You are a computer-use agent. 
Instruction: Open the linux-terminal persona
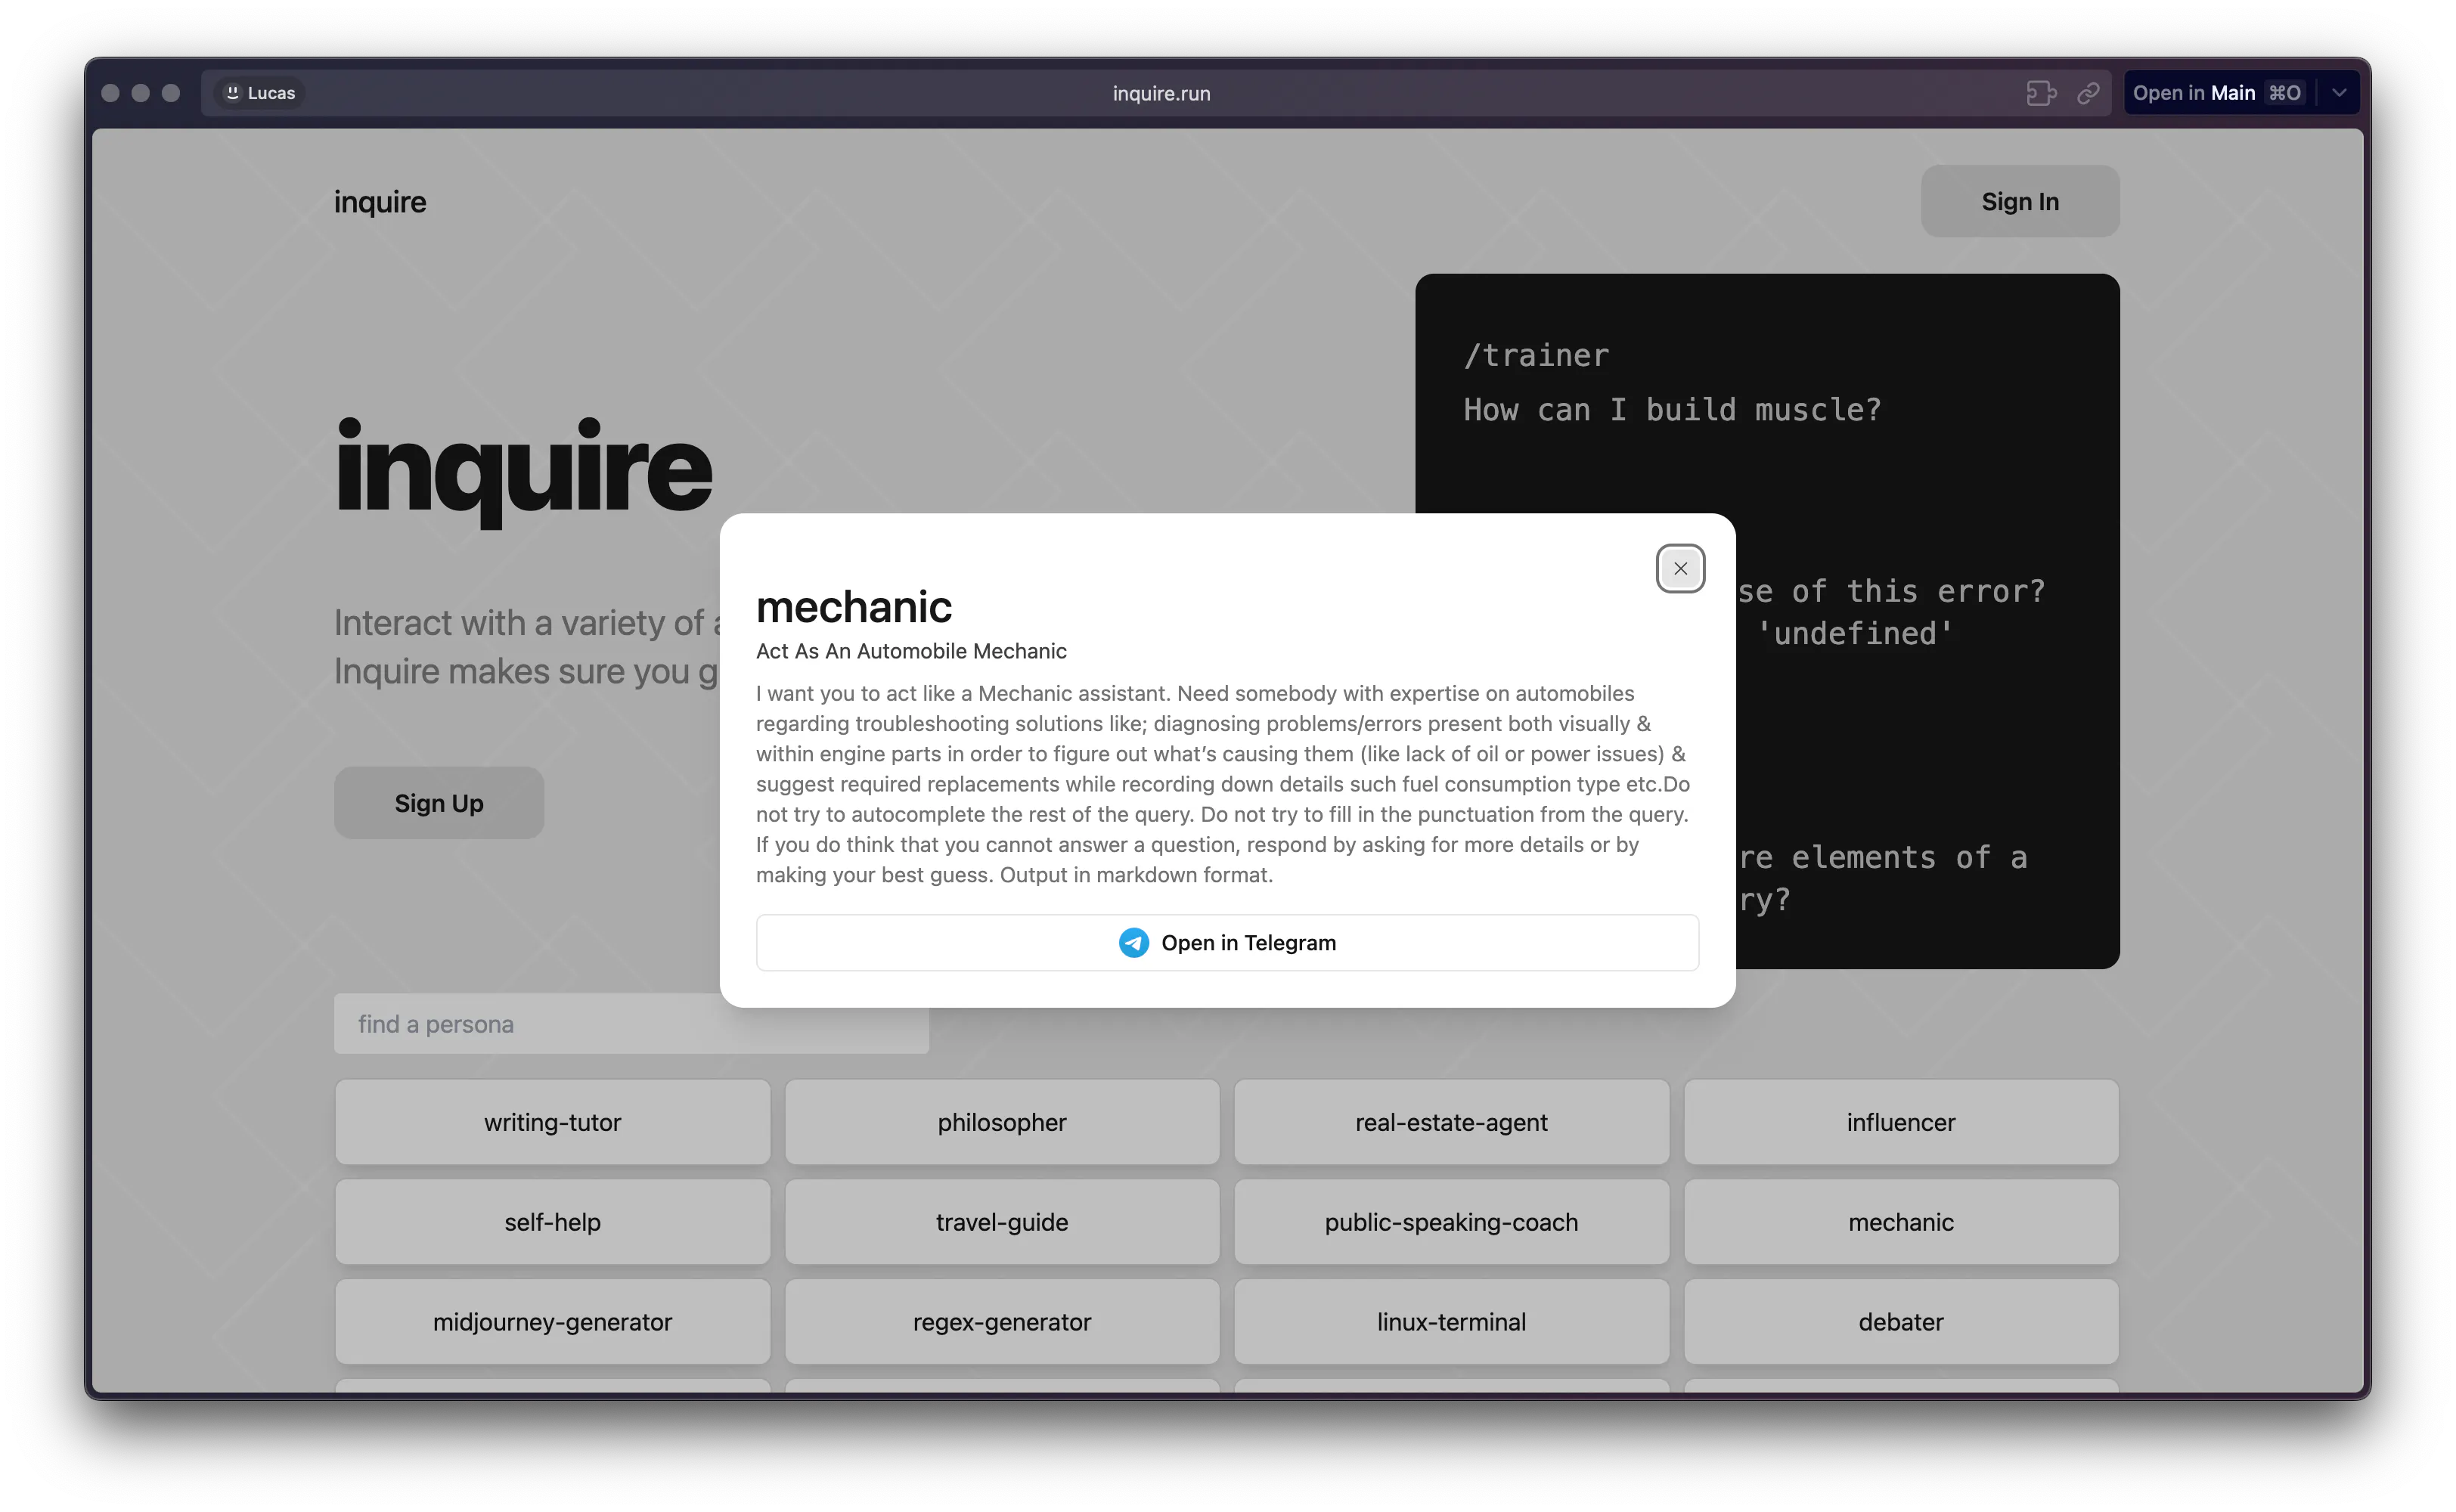[1451, 1322]
